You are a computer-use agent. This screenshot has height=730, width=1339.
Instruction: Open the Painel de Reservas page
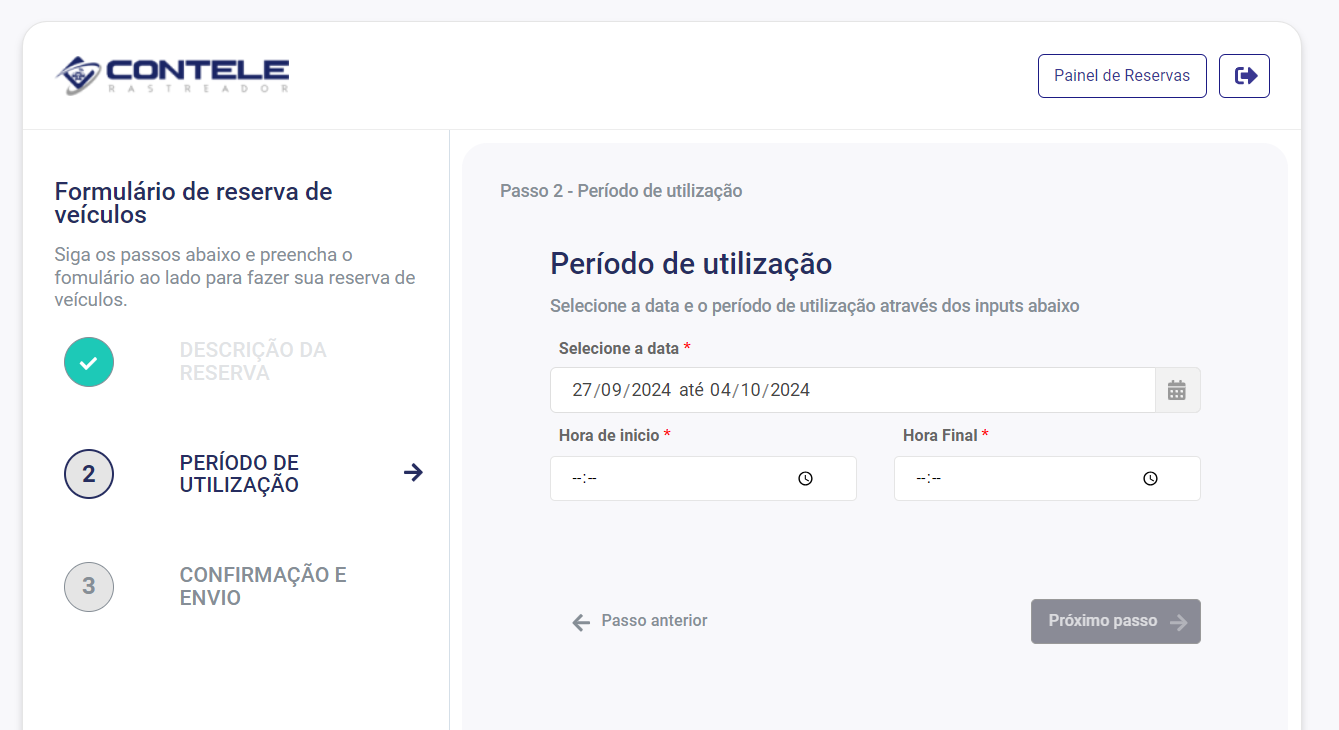(x=1122, y=75)
